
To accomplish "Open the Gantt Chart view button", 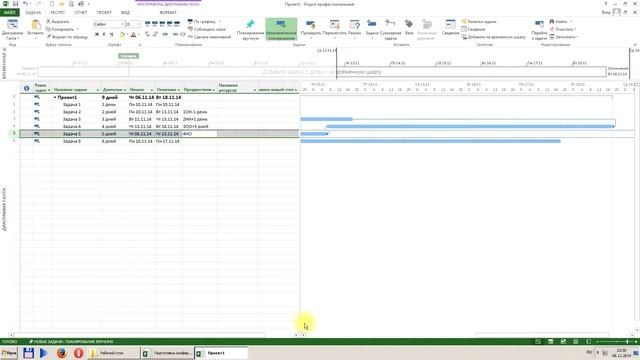I will pos(12,29).
